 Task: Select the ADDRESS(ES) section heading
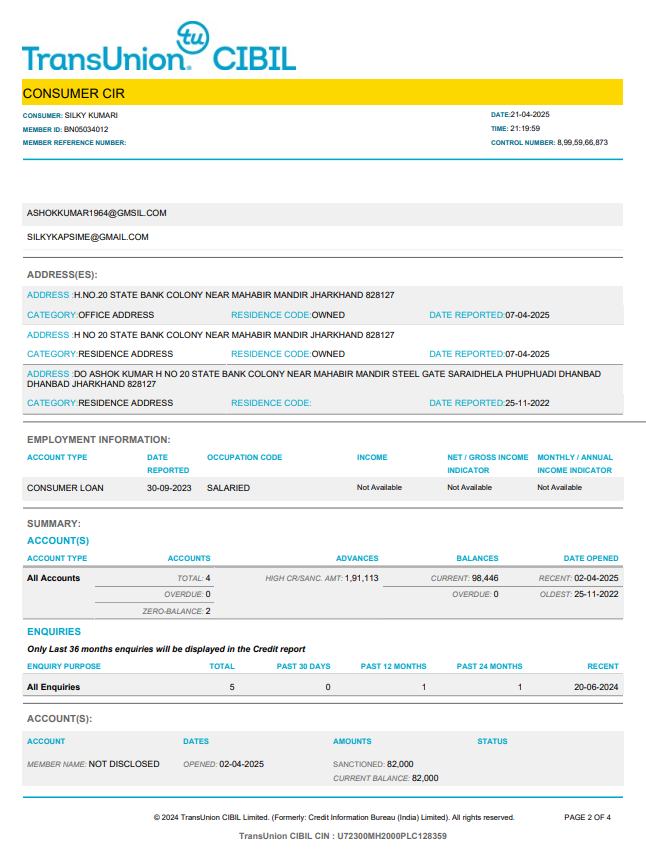[x=62, y=274]
